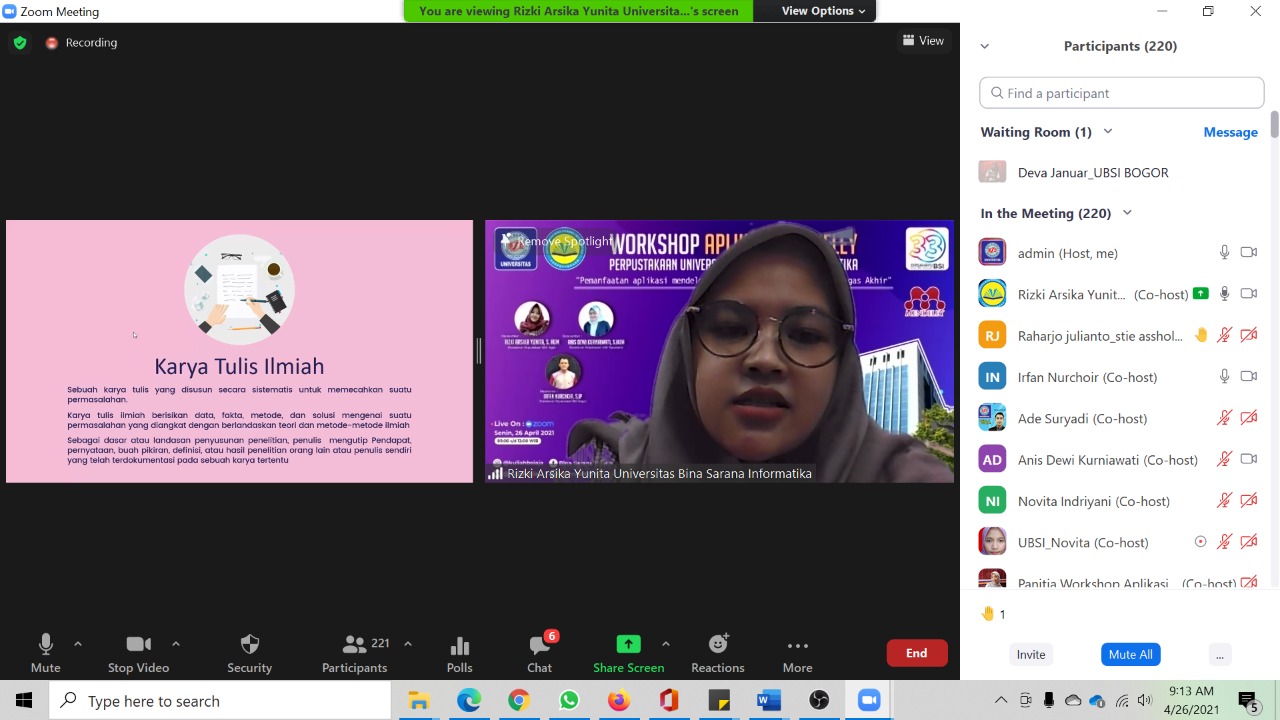The image size is (1280, 720).
Task: Open participants options arrow next to 221
Action: [407, 644]
